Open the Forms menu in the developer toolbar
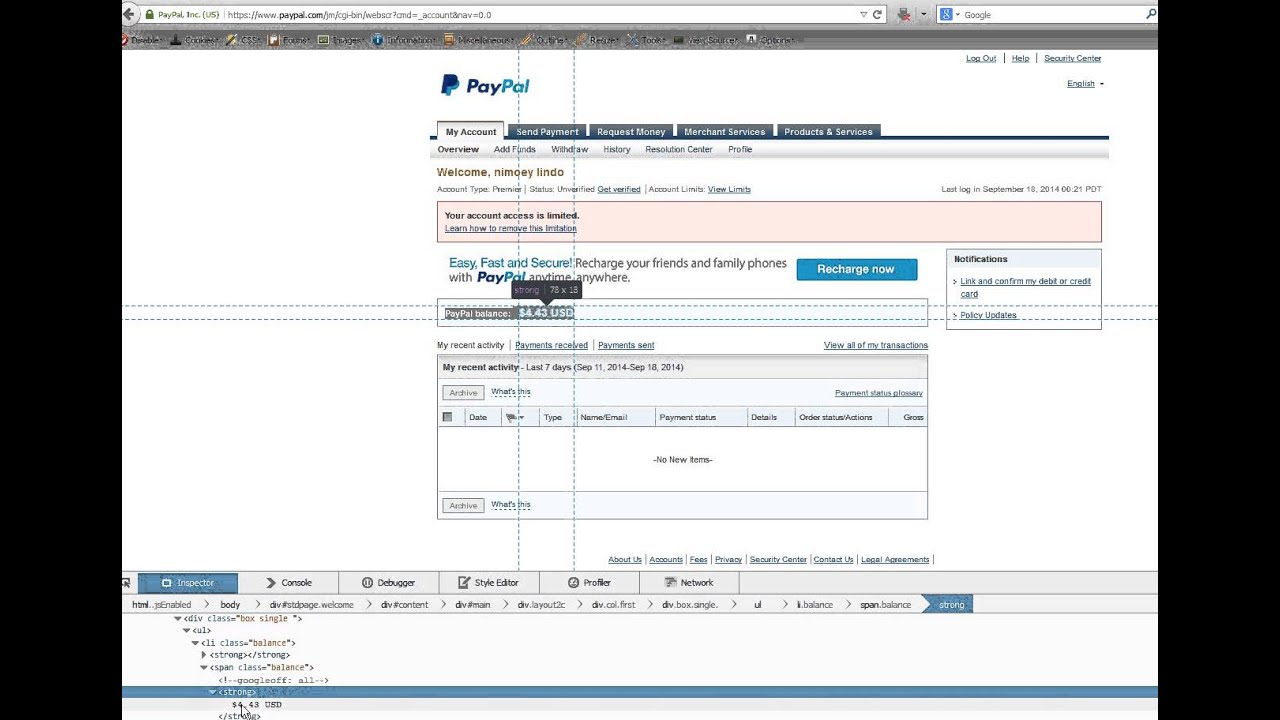 pos(289,40)
